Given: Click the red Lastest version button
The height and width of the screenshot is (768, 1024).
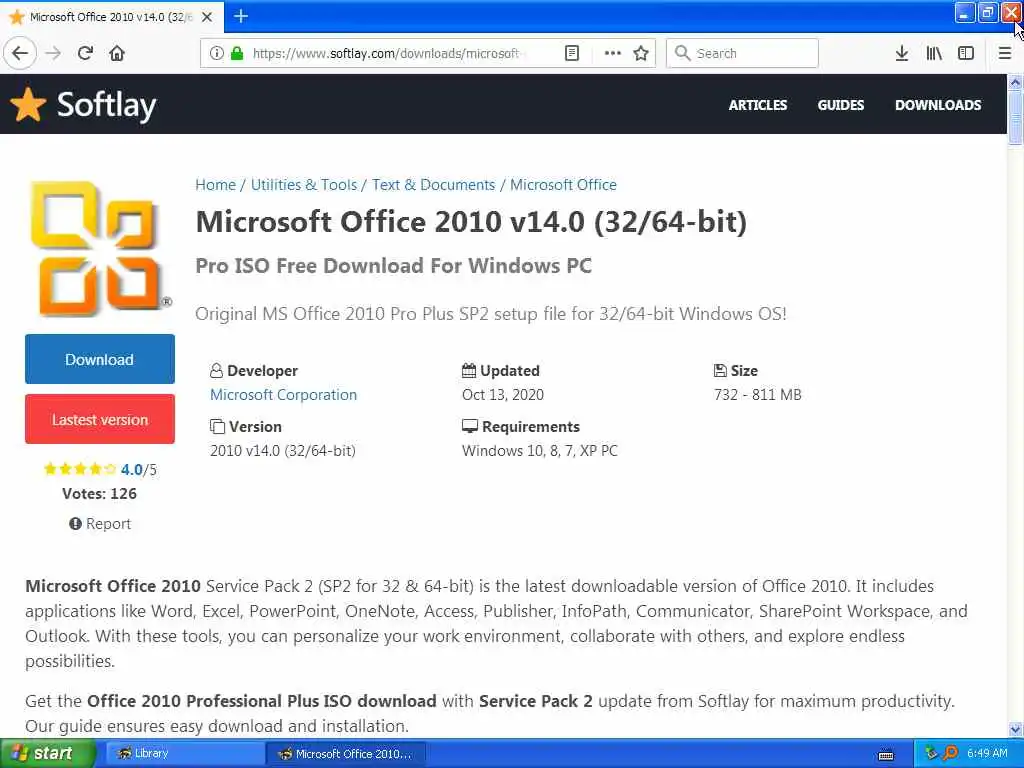Looking at the screenshot, I should pos(100,419).
